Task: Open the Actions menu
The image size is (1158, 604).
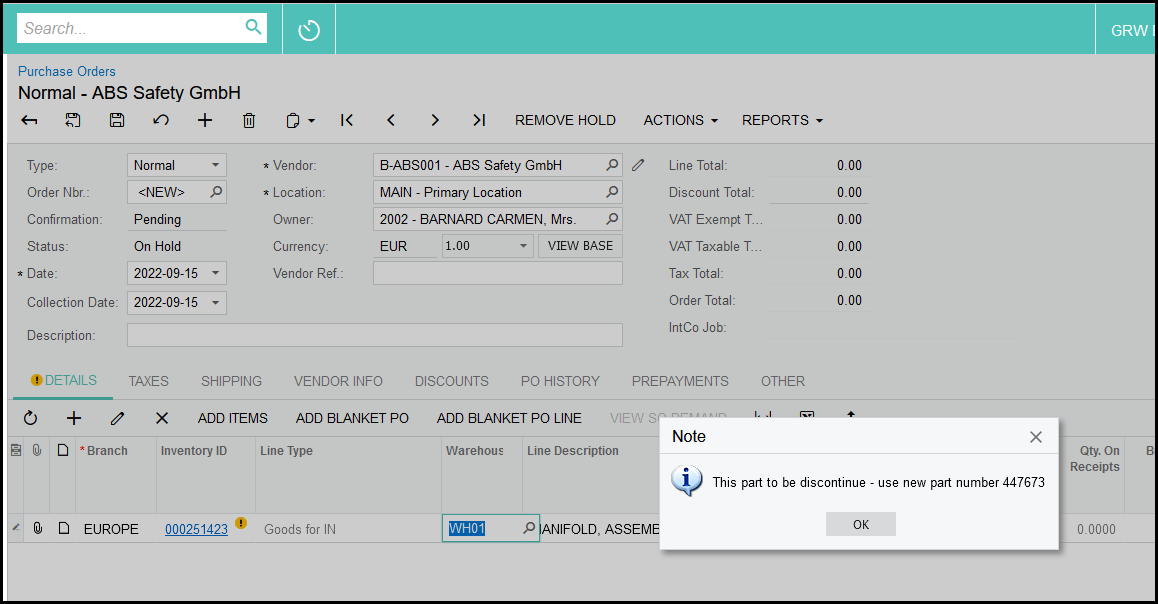Action: (680, 120)
